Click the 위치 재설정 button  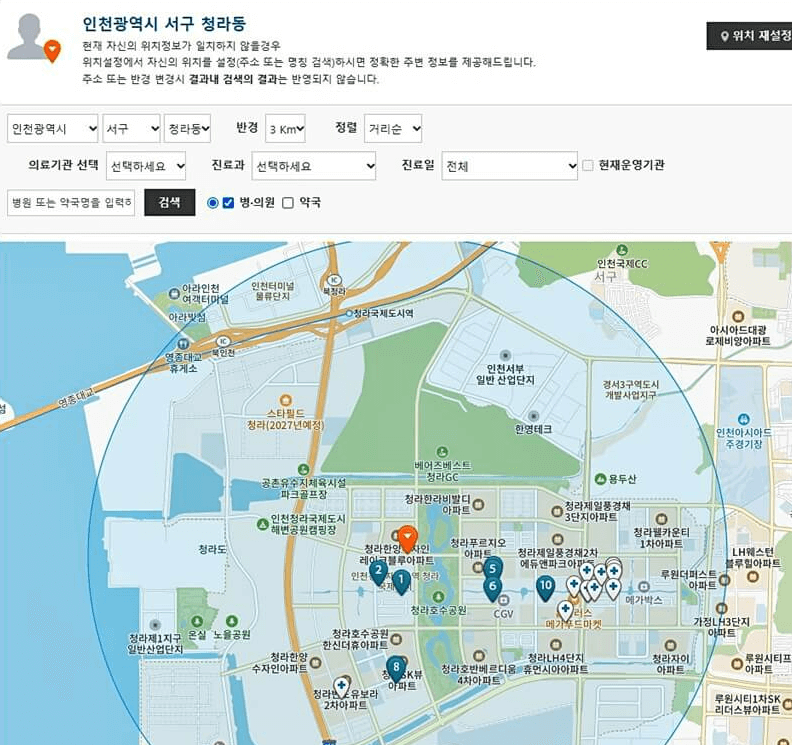(750, 36)
